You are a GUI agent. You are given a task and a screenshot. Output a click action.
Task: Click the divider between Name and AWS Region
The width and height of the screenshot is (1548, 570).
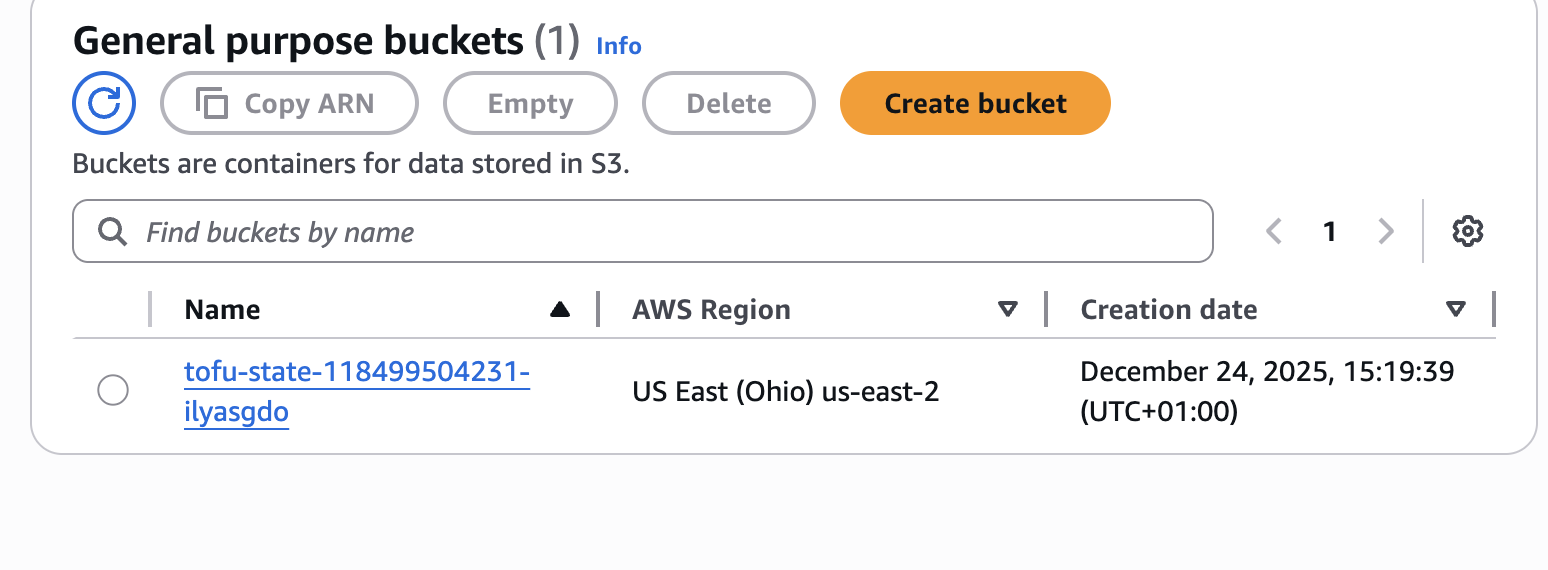coord(598,309)
